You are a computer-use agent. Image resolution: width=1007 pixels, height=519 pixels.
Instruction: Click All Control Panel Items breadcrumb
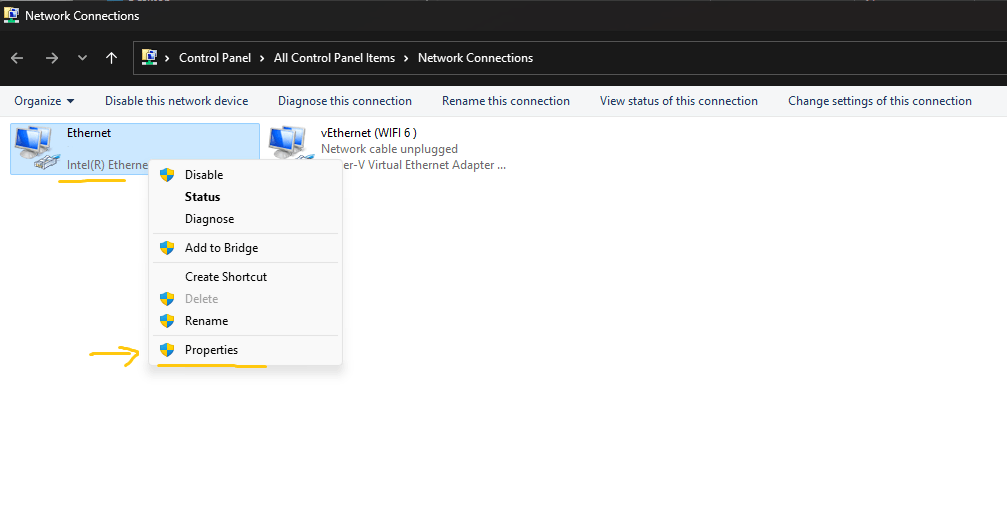(335, 58)
